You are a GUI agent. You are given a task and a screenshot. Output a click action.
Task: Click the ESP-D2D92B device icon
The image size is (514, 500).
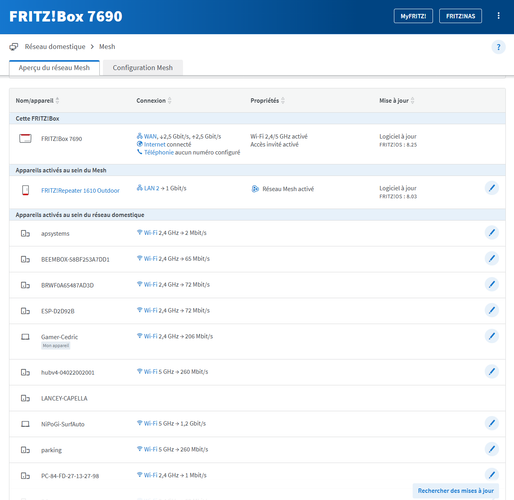(x=25, y=311)
